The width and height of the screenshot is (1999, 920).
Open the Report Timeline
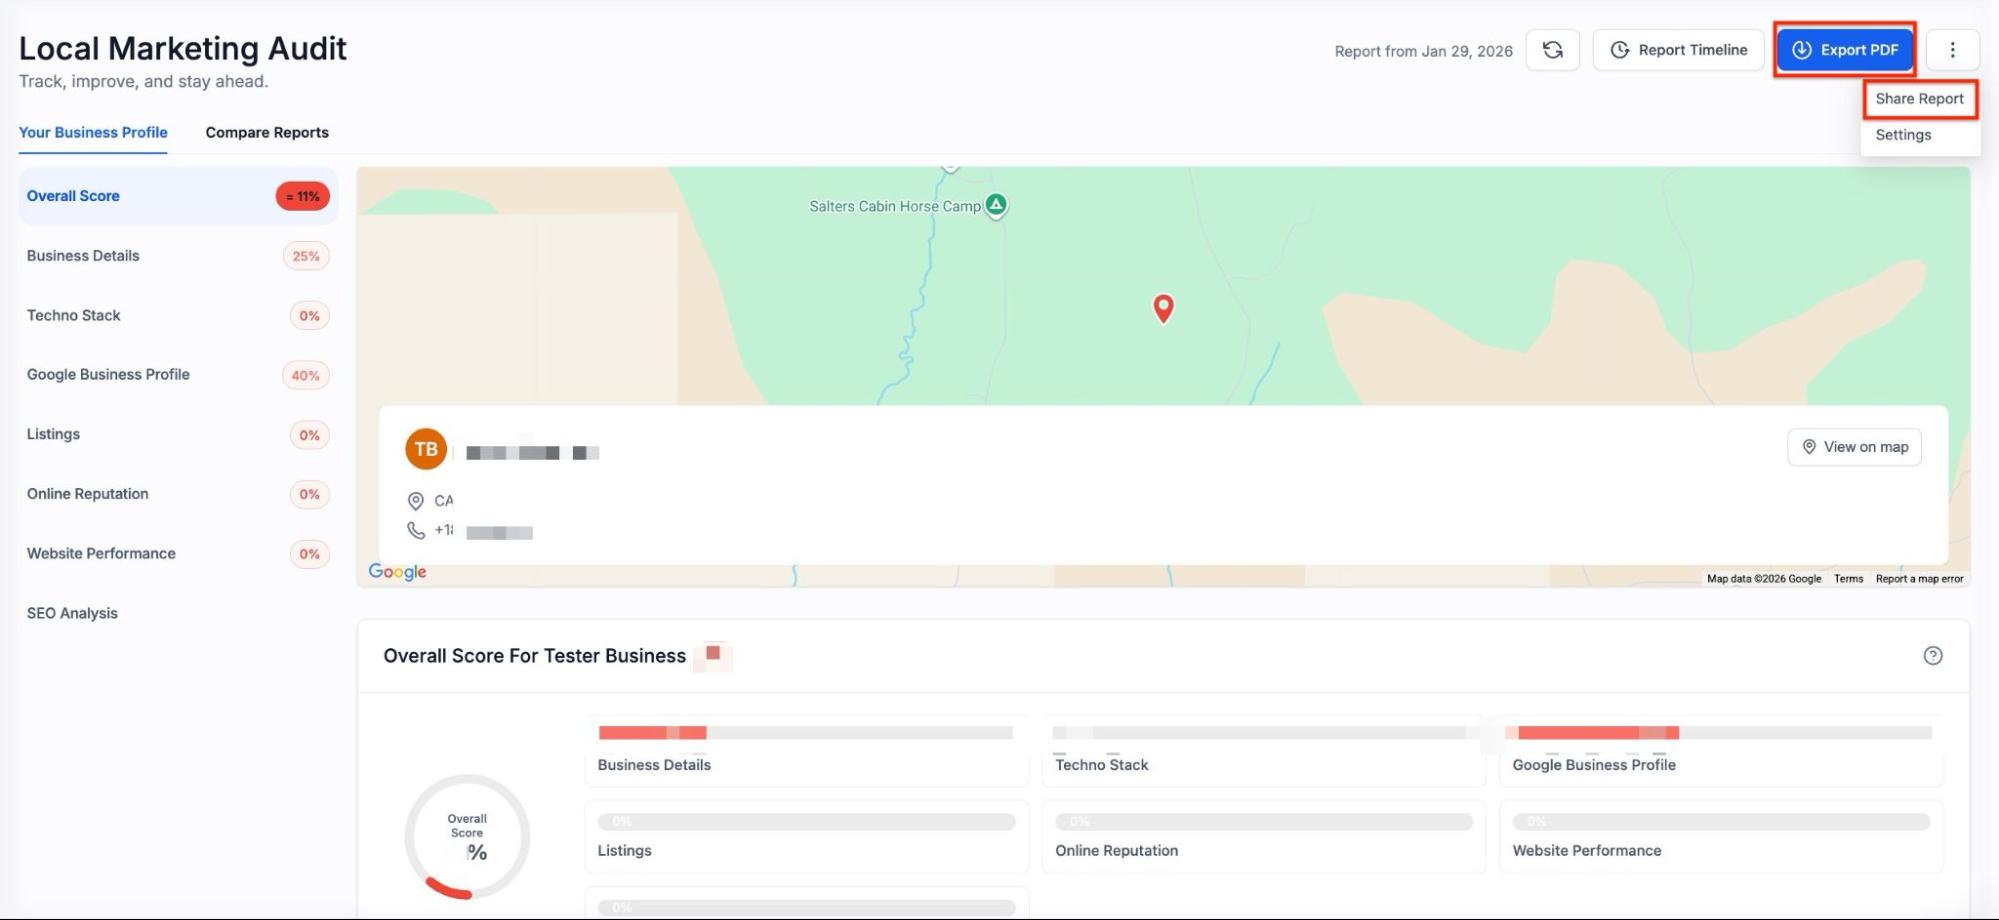[x=1678, y=50]
